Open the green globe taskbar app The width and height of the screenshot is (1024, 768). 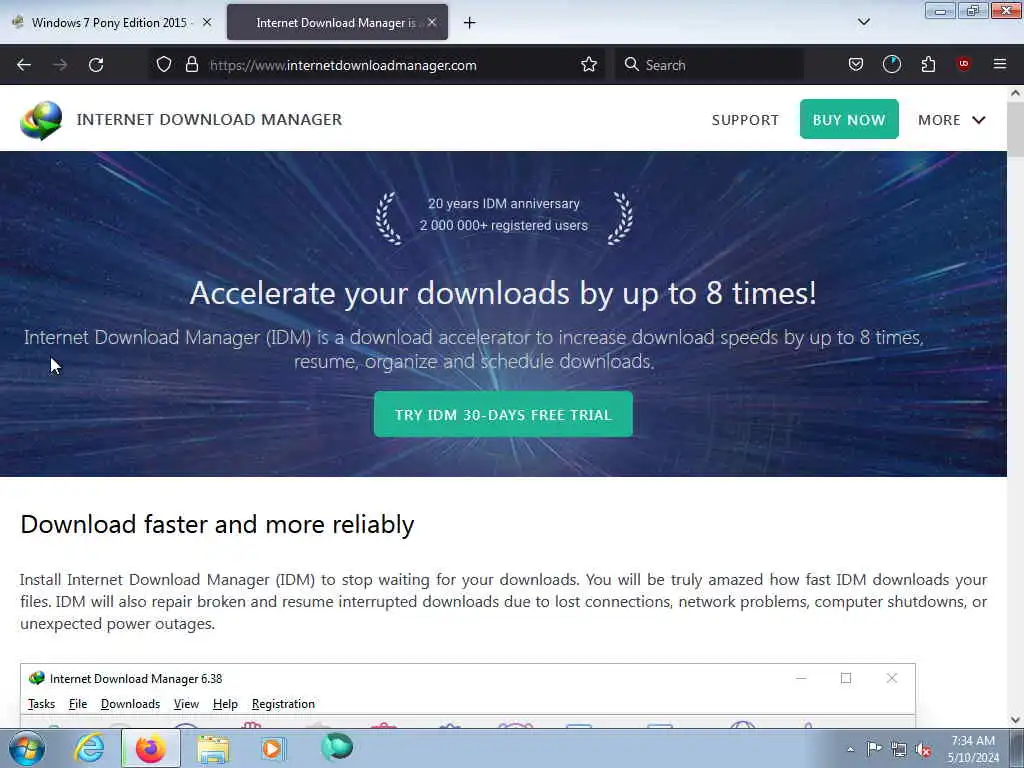[x=337, y=747]
